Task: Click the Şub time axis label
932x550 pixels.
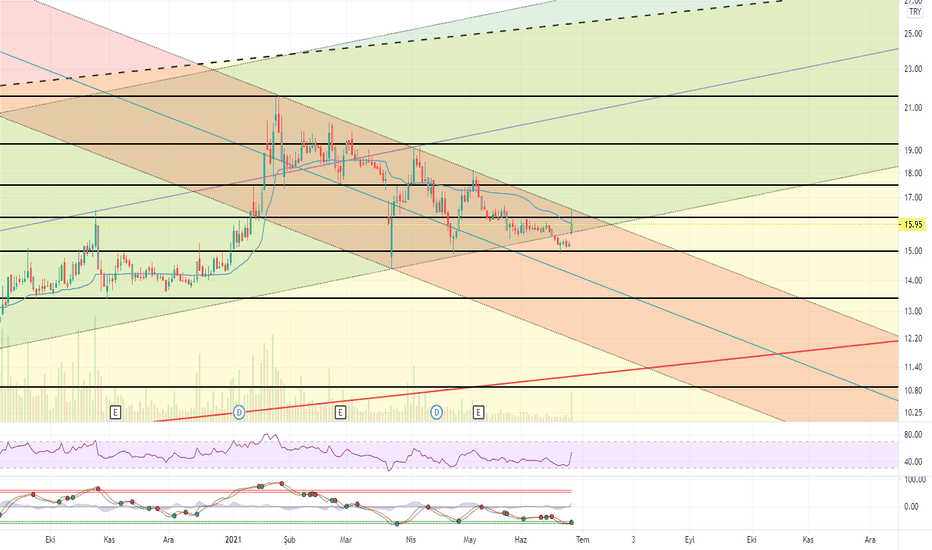Action: 289,540
